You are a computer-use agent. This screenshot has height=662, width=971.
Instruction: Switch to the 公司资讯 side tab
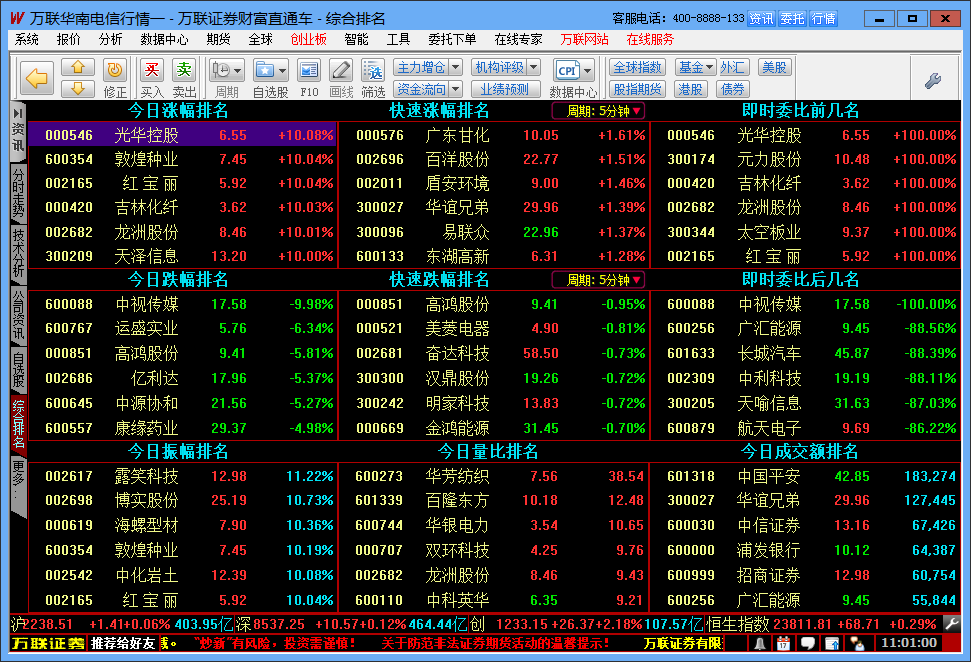click(19, 315)
